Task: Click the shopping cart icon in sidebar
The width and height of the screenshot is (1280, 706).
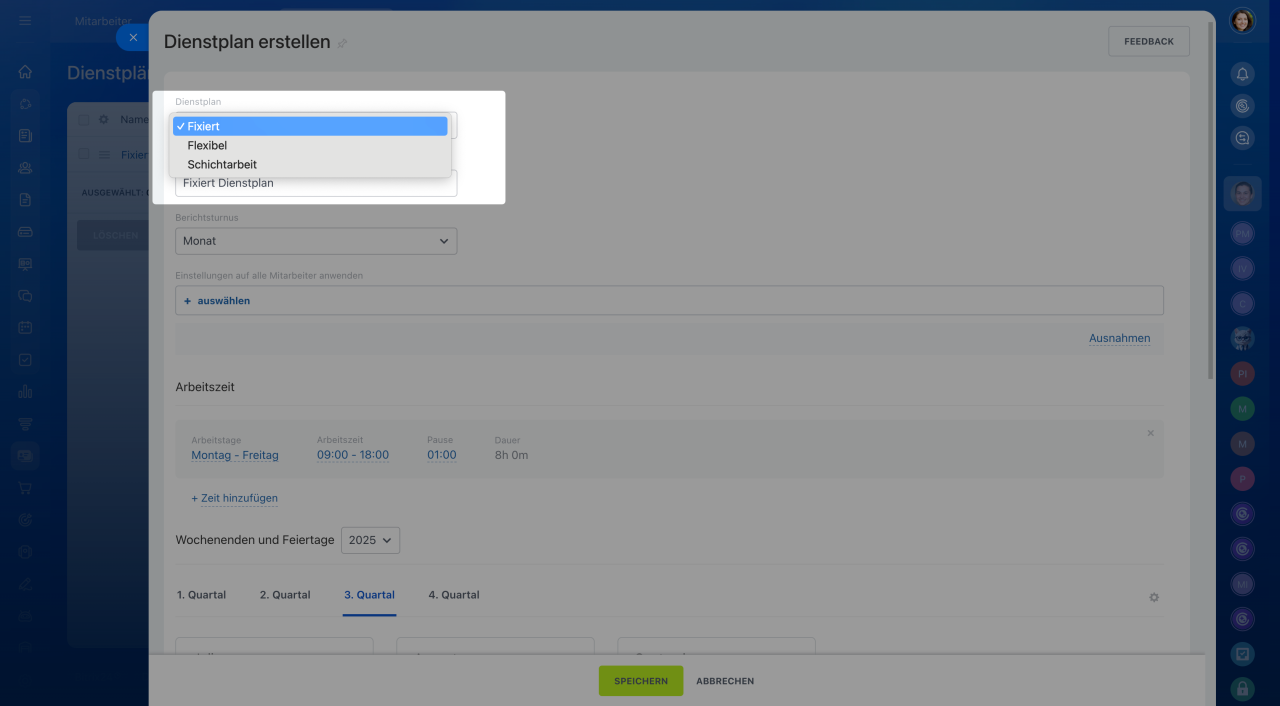Action: coord(25,488)
